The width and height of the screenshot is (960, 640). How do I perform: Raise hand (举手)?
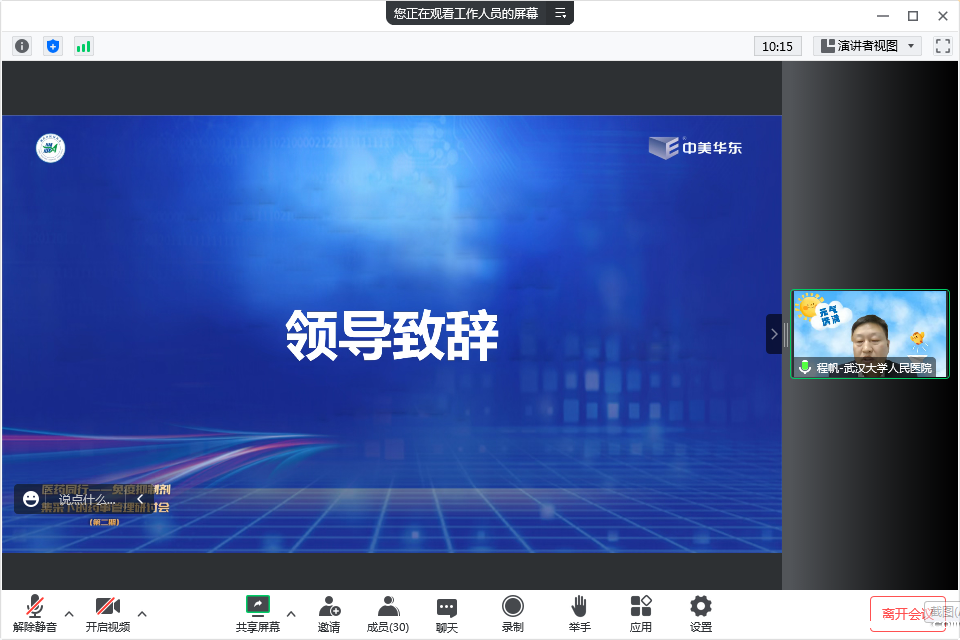point(579,613)
